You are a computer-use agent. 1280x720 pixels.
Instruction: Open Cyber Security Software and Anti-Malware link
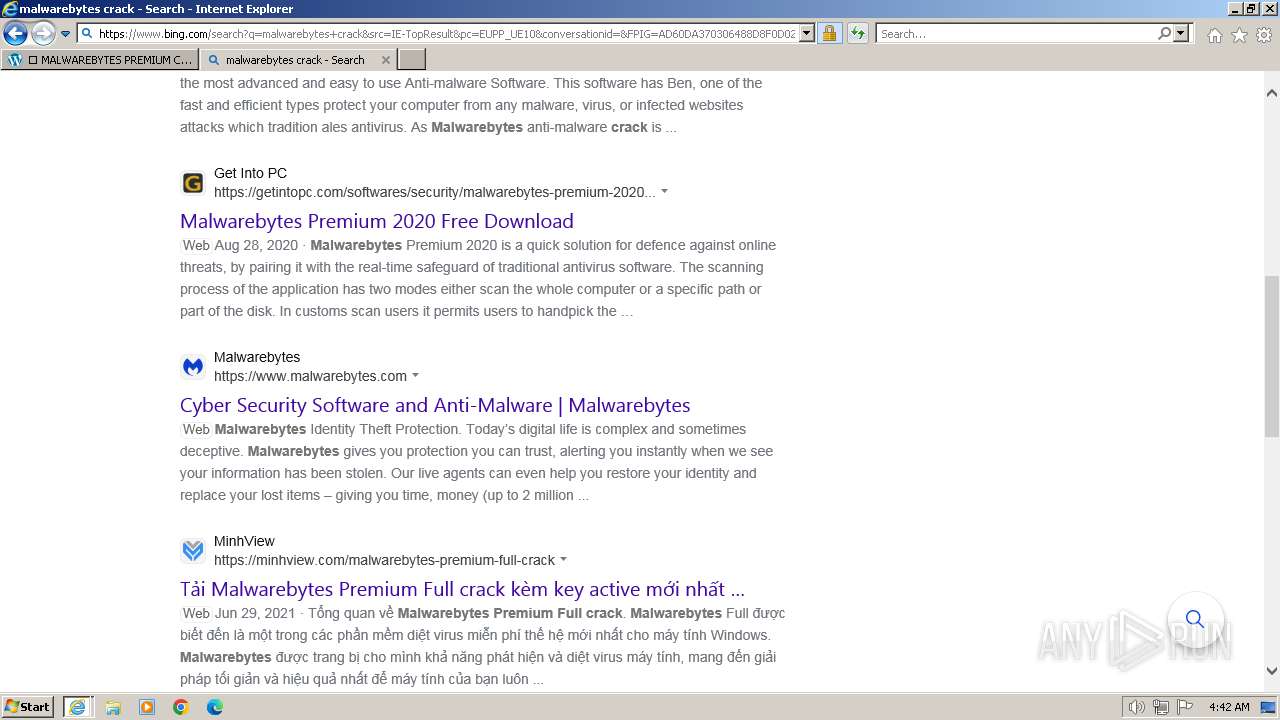tap(435, 405)
